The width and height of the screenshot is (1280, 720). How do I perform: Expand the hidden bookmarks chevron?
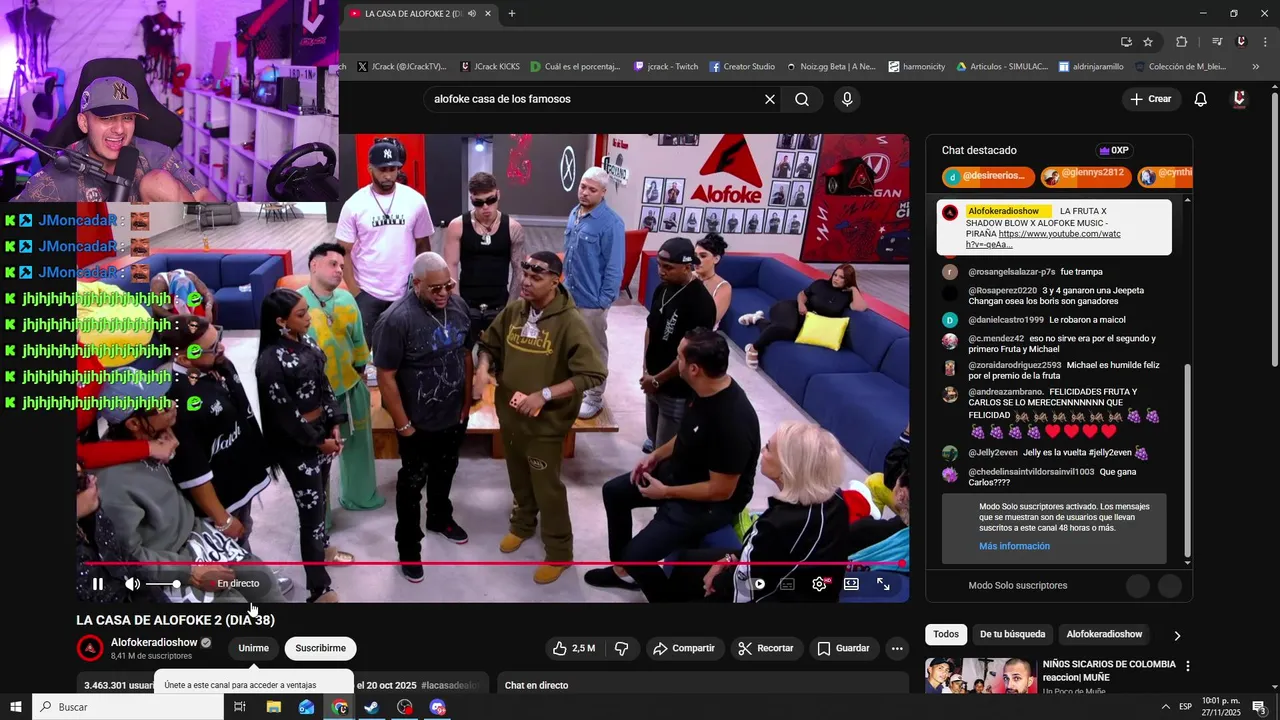pyautogui.click(x=1255, y=67)
